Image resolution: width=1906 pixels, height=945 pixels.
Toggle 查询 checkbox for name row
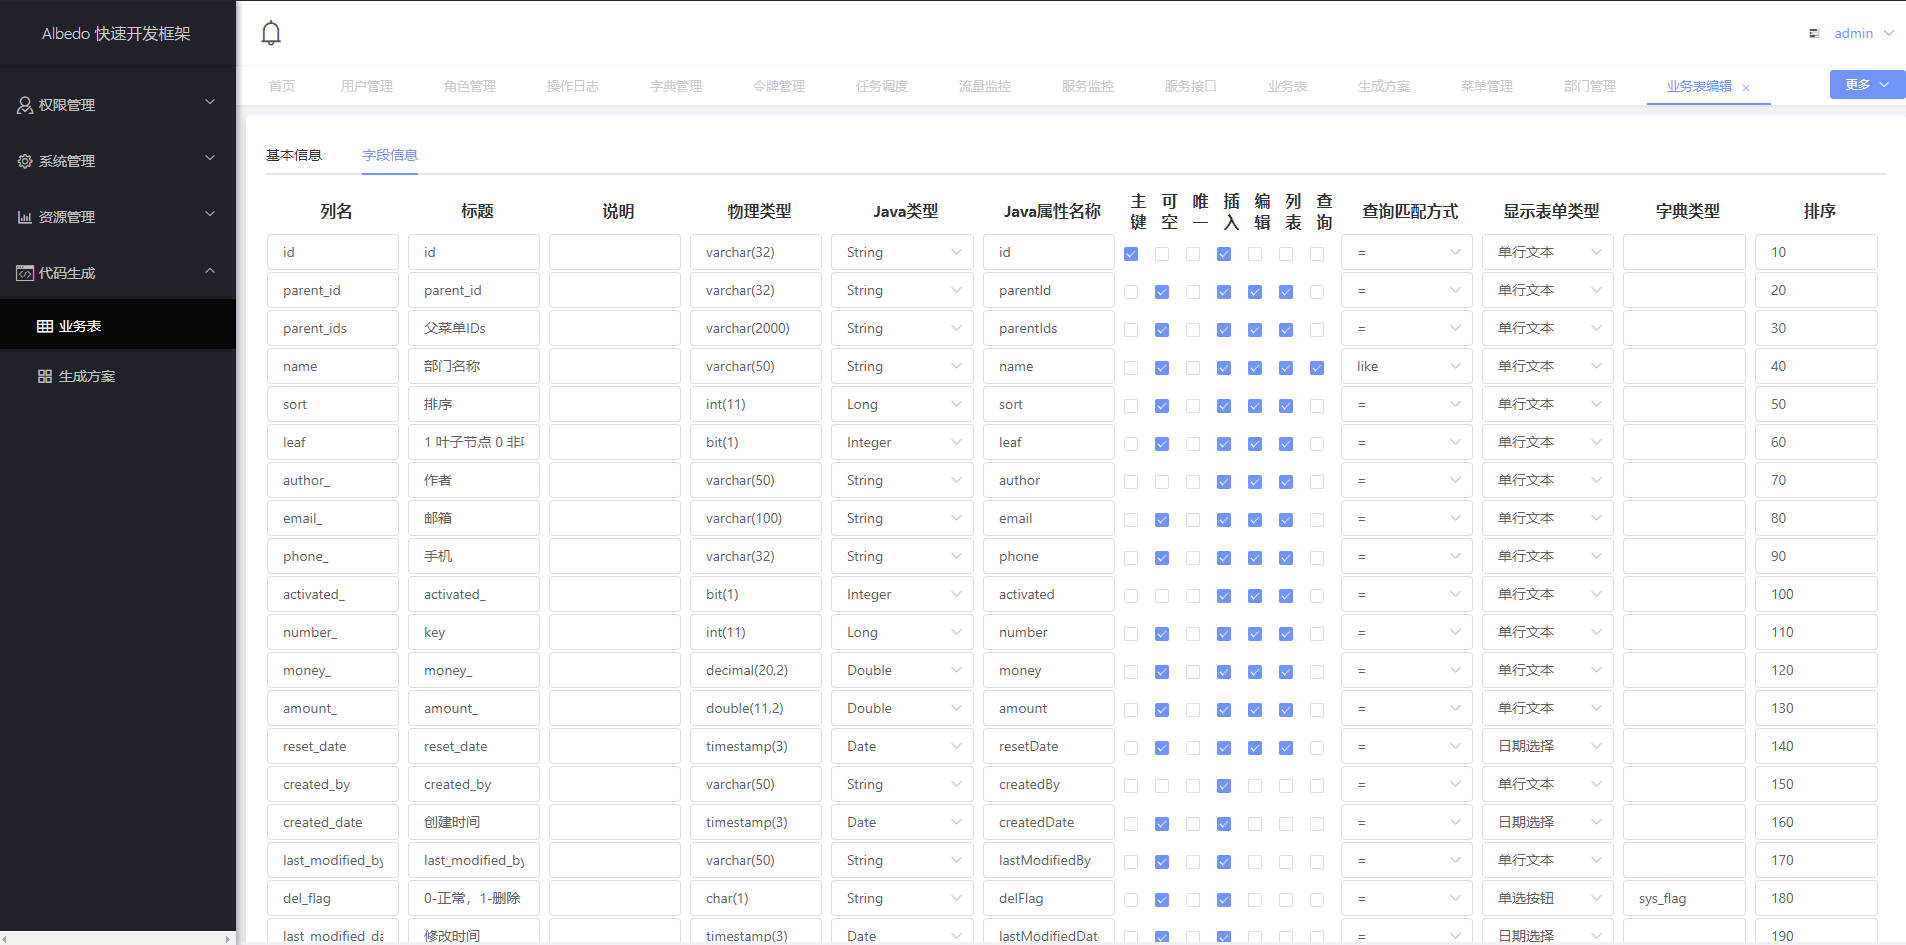pos(1317,368)
